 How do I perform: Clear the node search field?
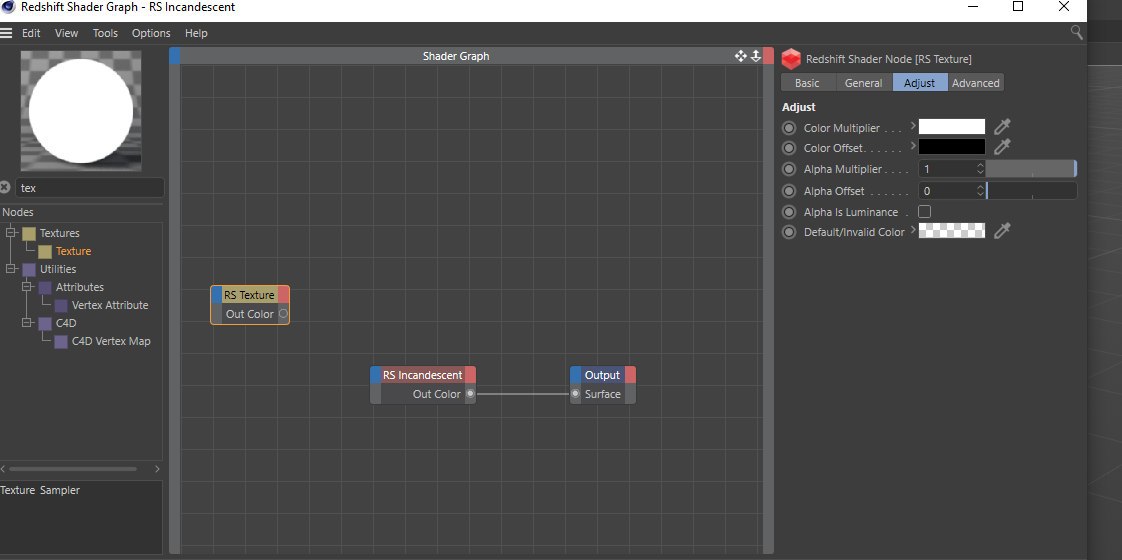(x=5, y=187)
